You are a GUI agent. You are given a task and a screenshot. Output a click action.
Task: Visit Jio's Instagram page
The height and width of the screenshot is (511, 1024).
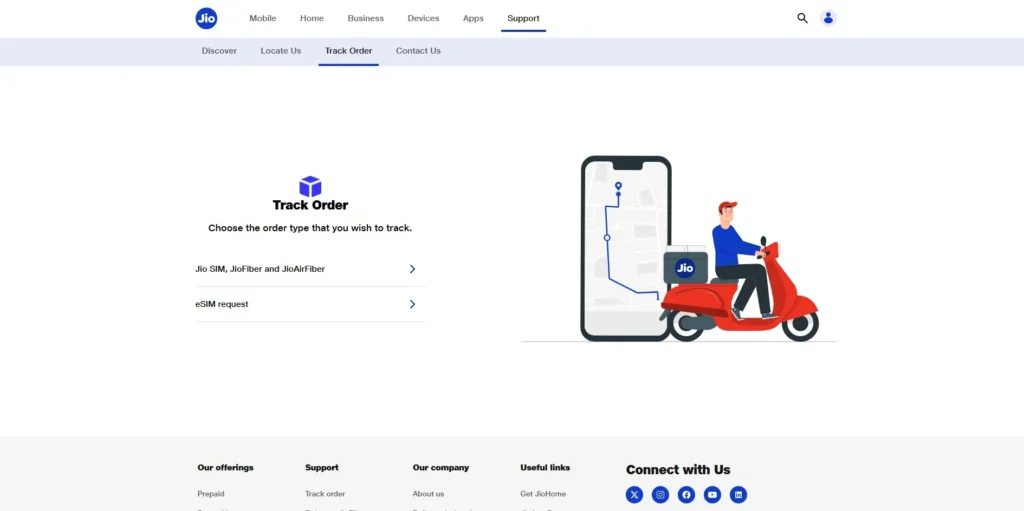pos(660,495)
